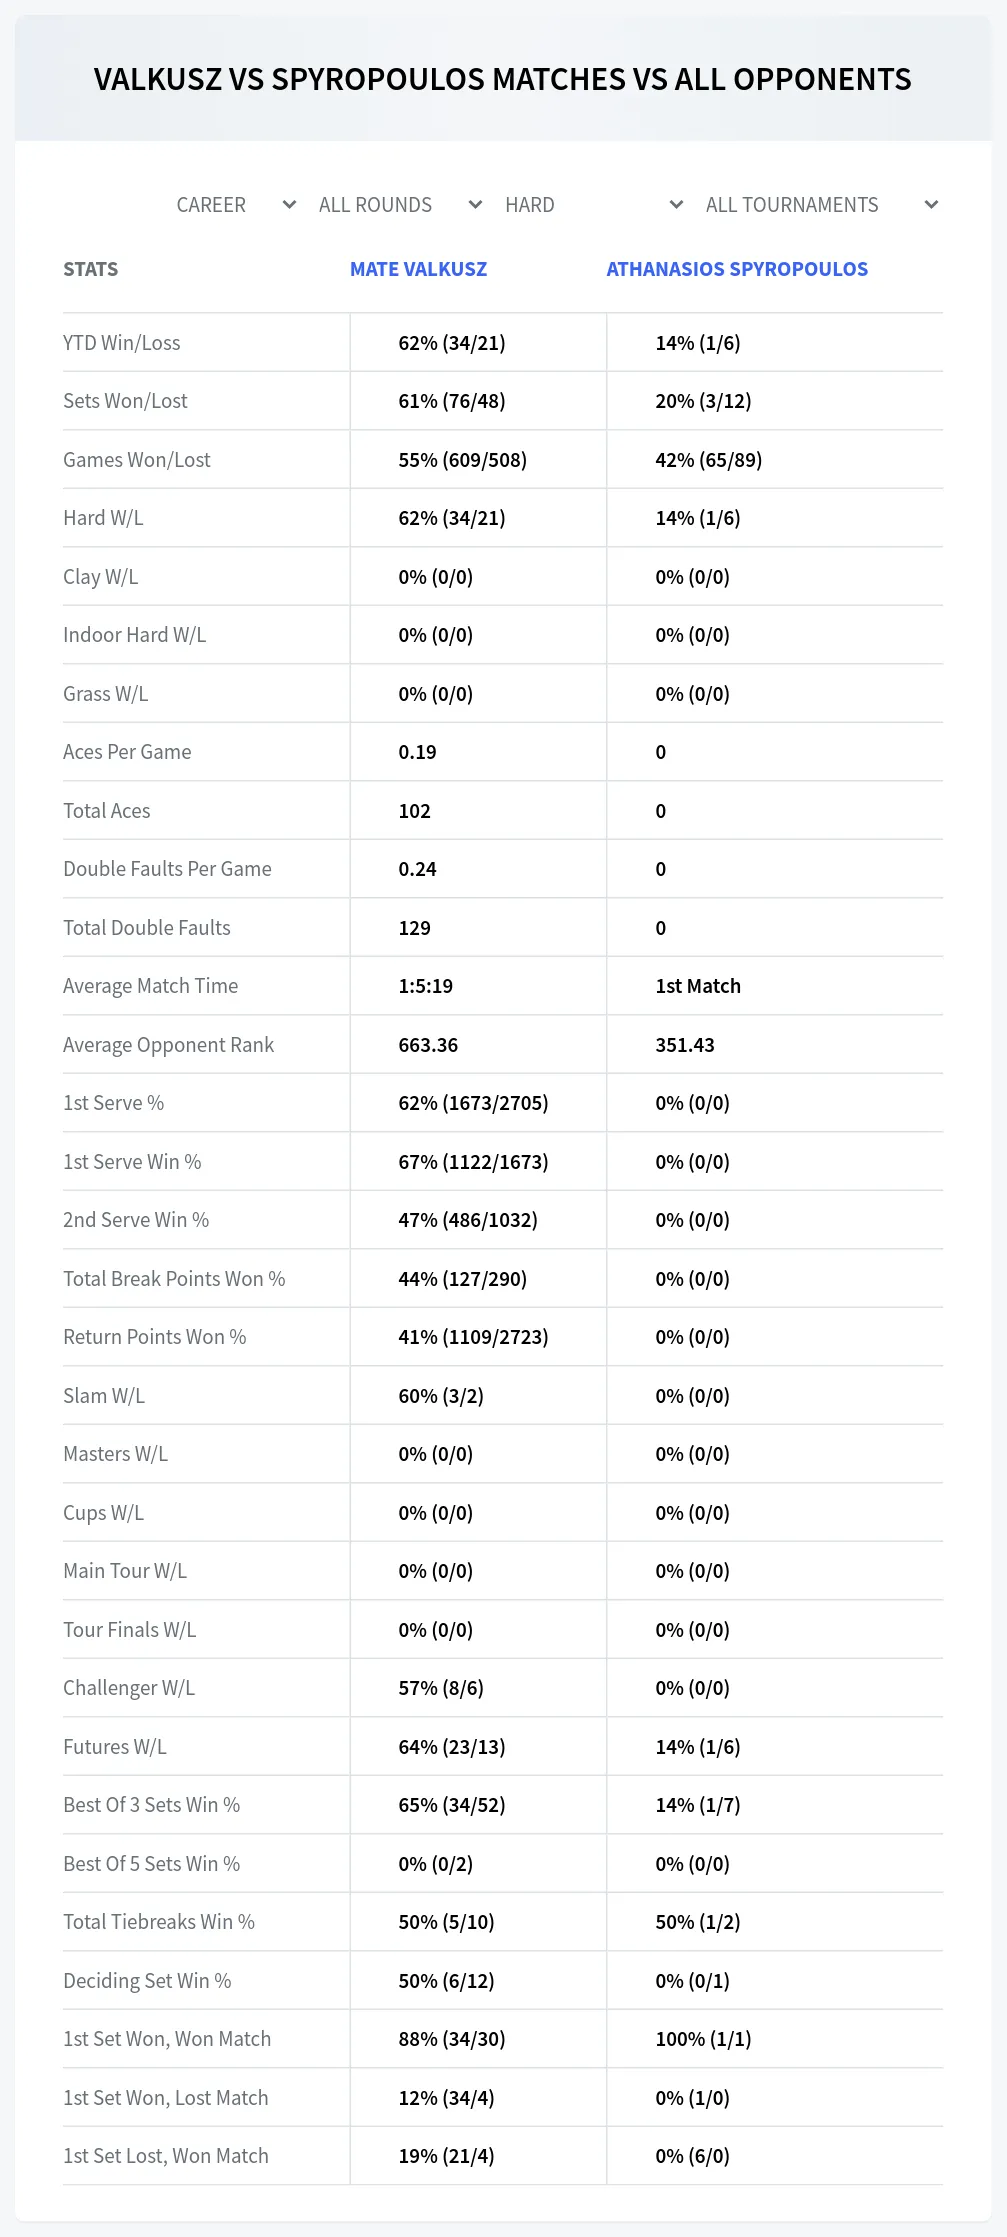
Task: Expand the ALL TOURNAMENTS dropdown
Action: click(821, 205)
